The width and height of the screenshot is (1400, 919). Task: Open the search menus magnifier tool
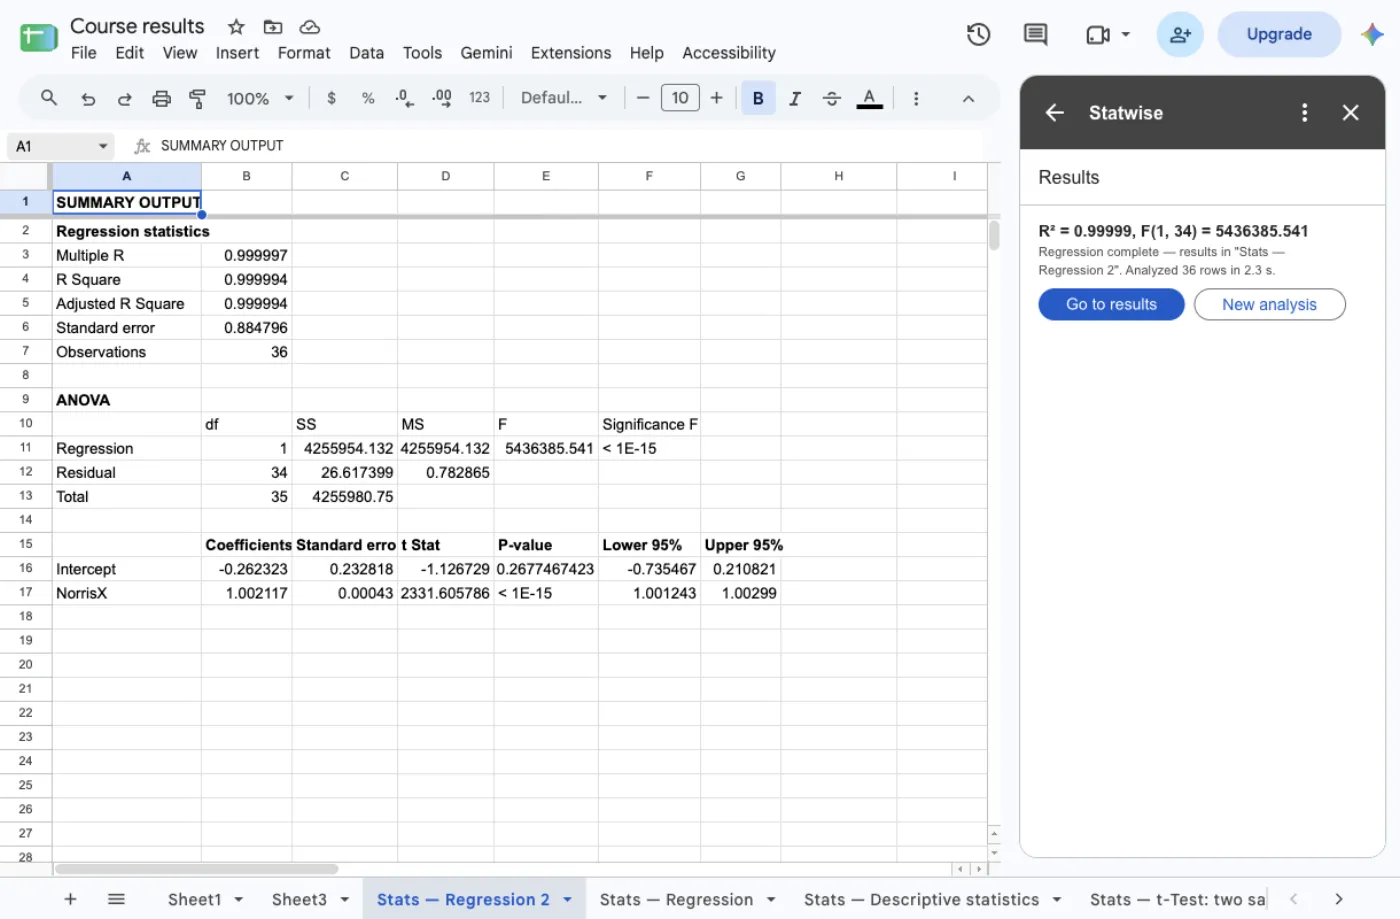coord(48,98)
